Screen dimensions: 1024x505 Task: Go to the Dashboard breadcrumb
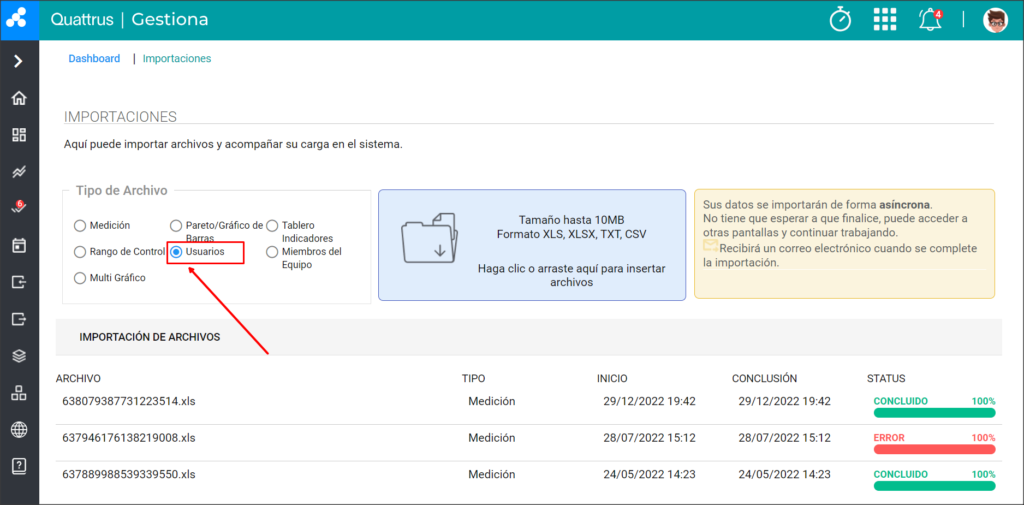click(94, 58)
